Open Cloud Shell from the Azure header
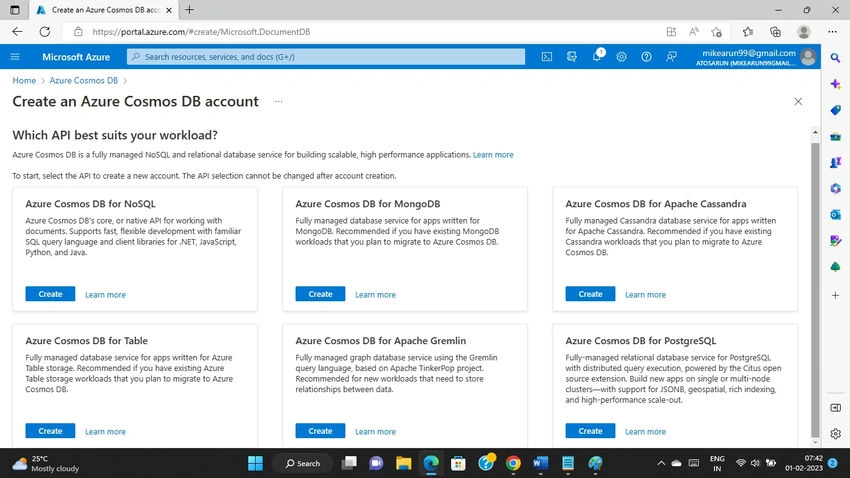Image resolution: width=850 pixels, height=478 pixels. point(546,56)
